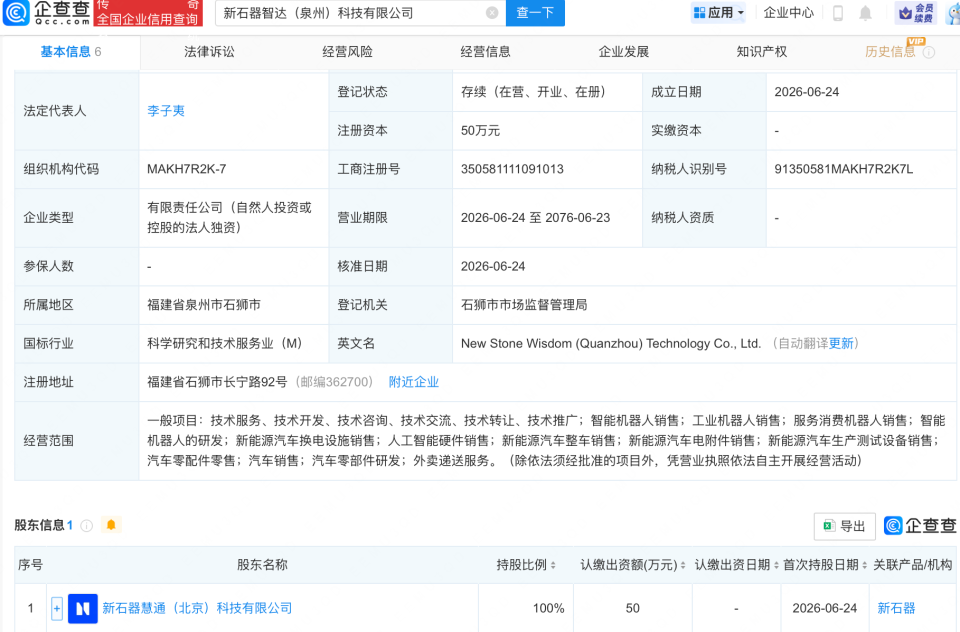The height and width of the screenshot is (632, 960).
Task: Select registration number 350581111091013
Action: [x=512, y=170]
